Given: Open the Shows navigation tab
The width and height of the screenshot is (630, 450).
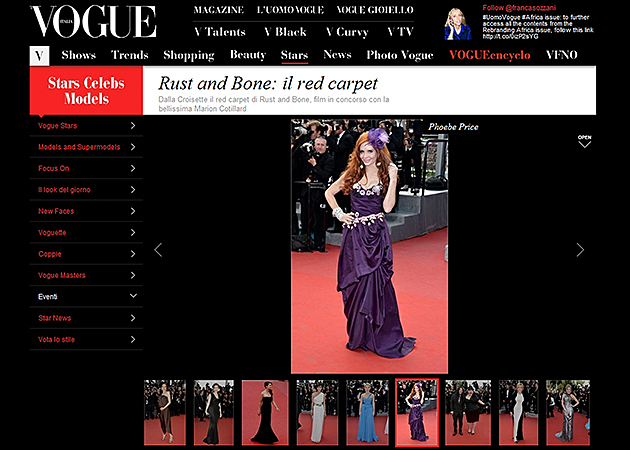Looking at the screenshot, I should coord(79,56).
